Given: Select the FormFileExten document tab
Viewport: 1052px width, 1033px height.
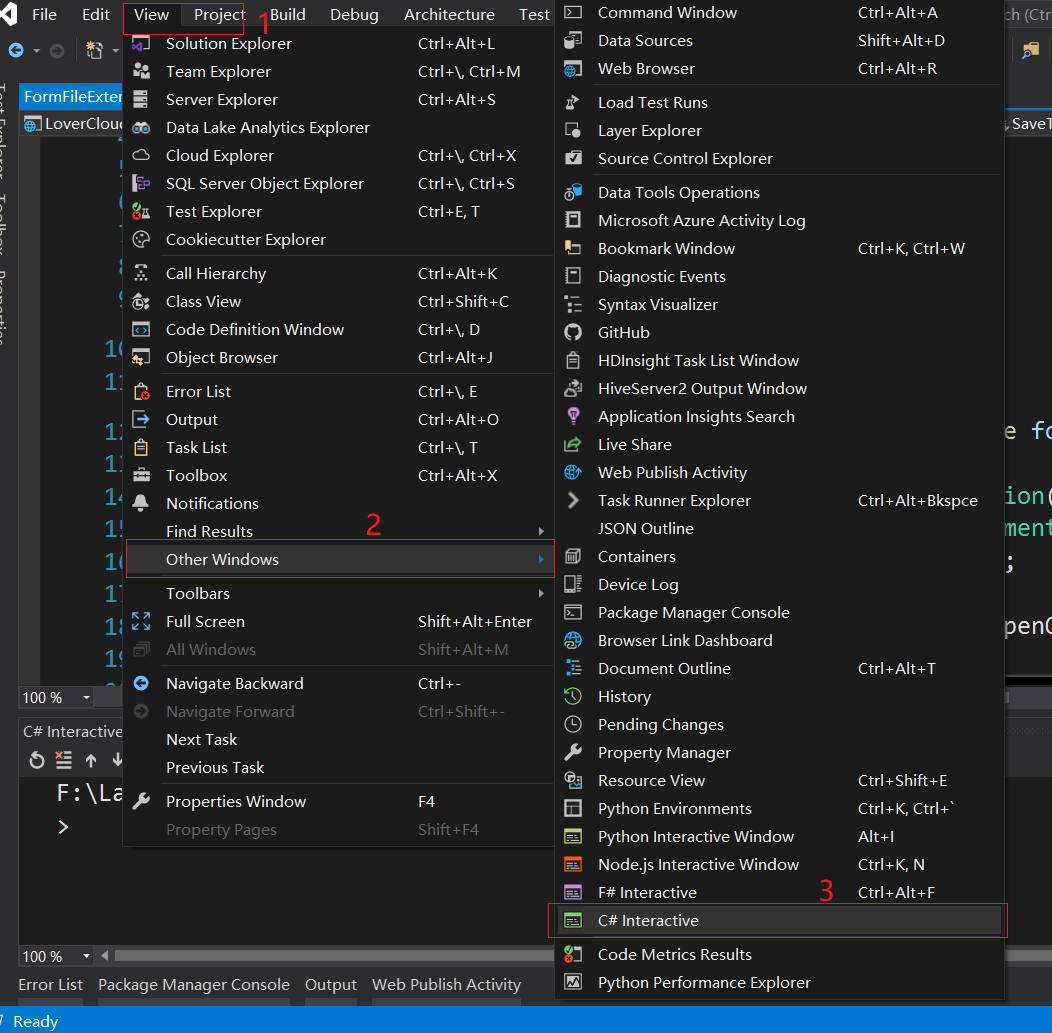Looking at the screenshot, I should coord(71,97).
